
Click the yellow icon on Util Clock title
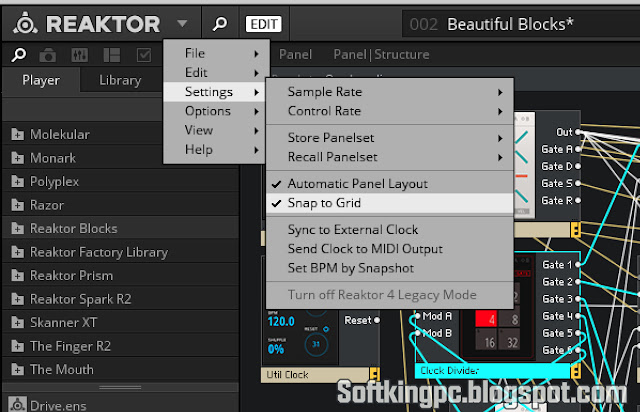374,374
